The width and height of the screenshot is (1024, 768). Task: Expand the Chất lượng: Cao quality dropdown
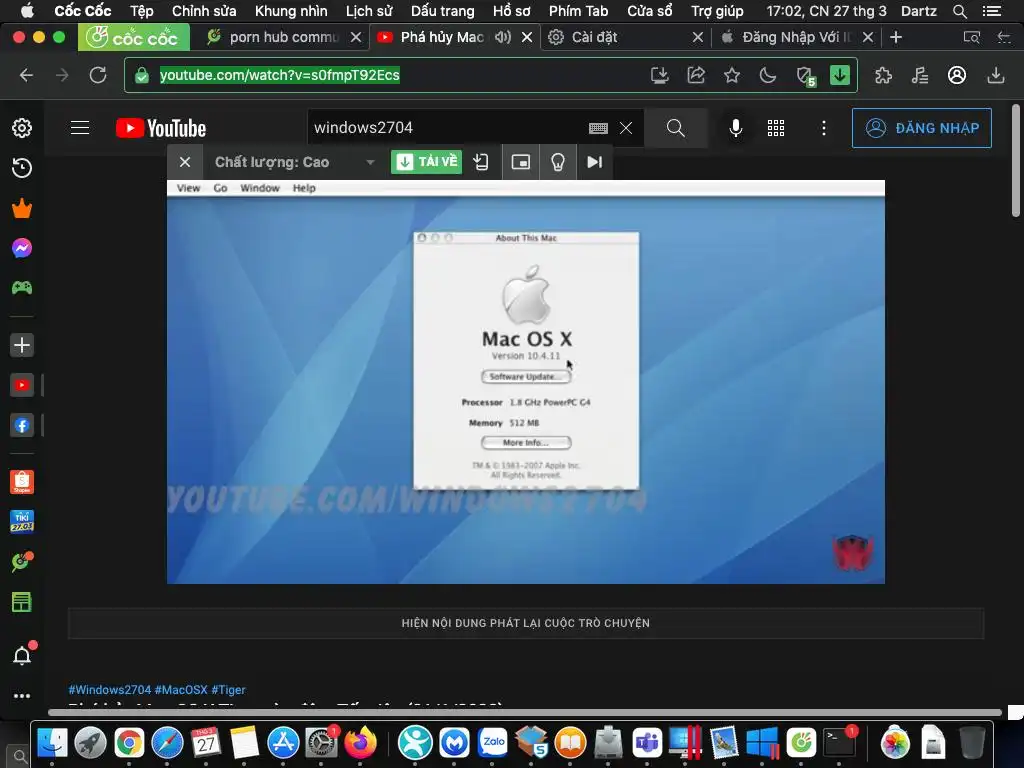(x=295, y=162)
